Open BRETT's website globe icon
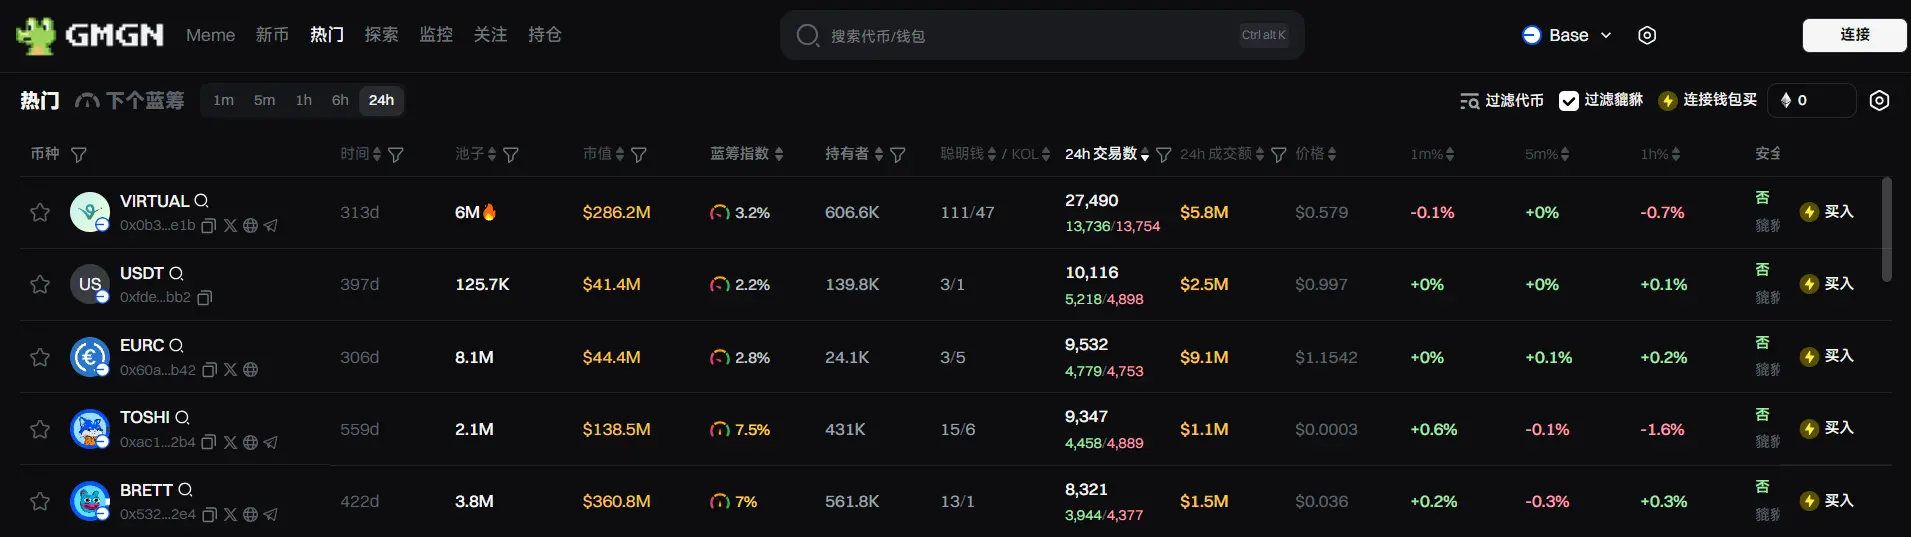 [x=250, y=515]
